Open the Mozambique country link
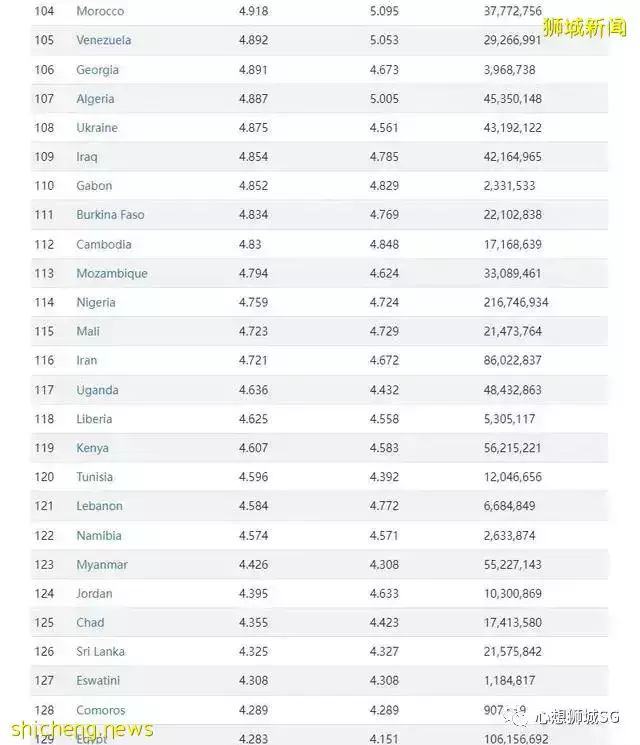This screenshot has height=745, width=640. click(x=111, y=273)
